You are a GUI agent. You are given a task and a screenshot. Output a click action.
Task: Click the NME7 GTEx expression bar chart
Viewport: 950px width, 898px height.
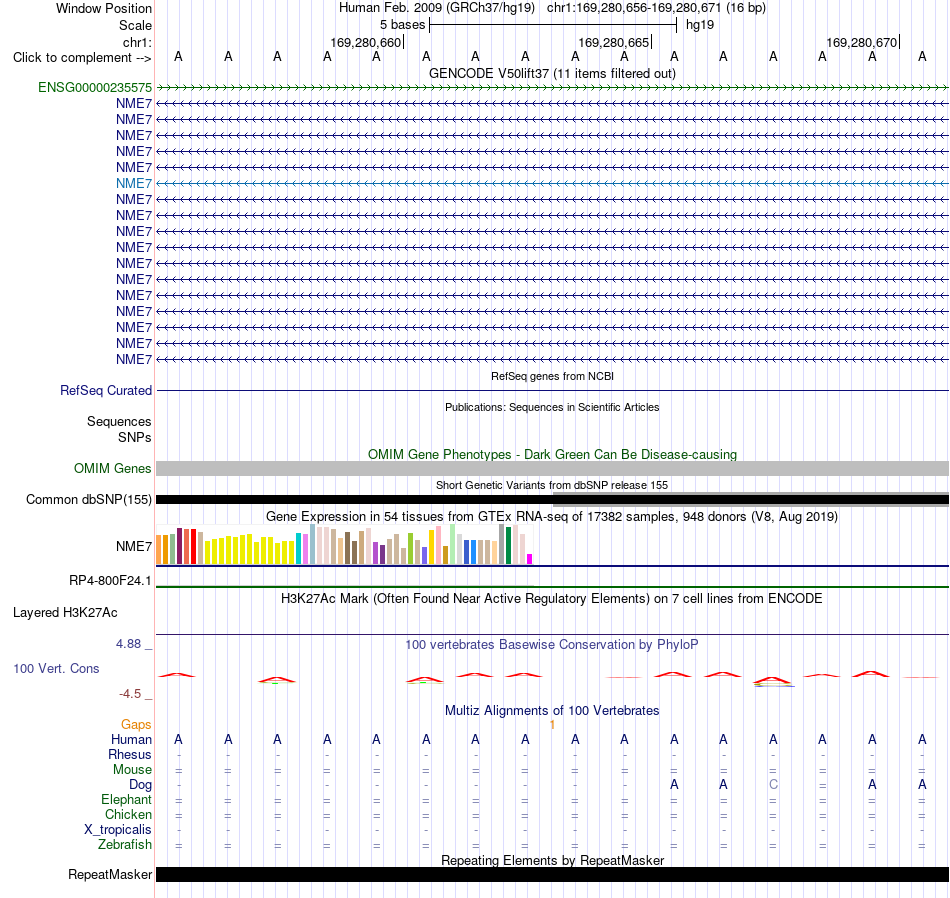point(344,545)
